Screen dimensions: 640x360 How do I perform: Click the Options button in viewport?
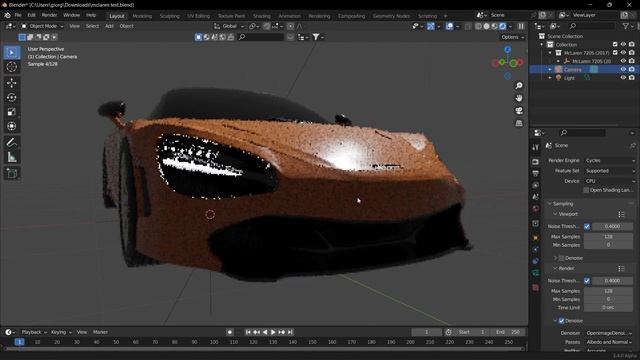tap(512, 37)
